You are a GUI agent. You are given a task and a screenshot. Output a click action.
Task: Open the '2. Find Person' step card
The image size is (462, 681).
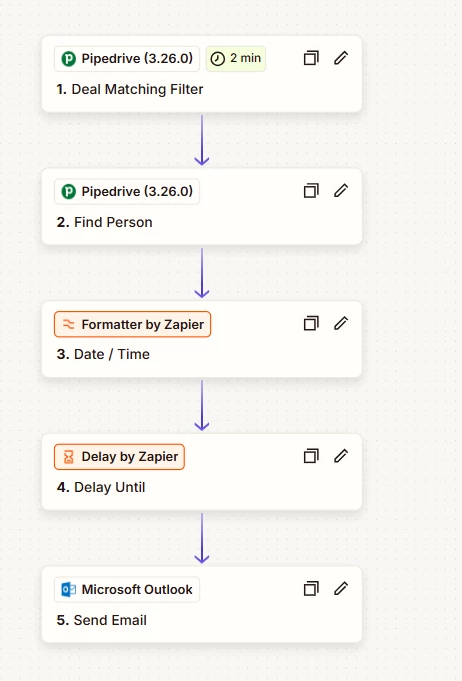pos(201,207)
